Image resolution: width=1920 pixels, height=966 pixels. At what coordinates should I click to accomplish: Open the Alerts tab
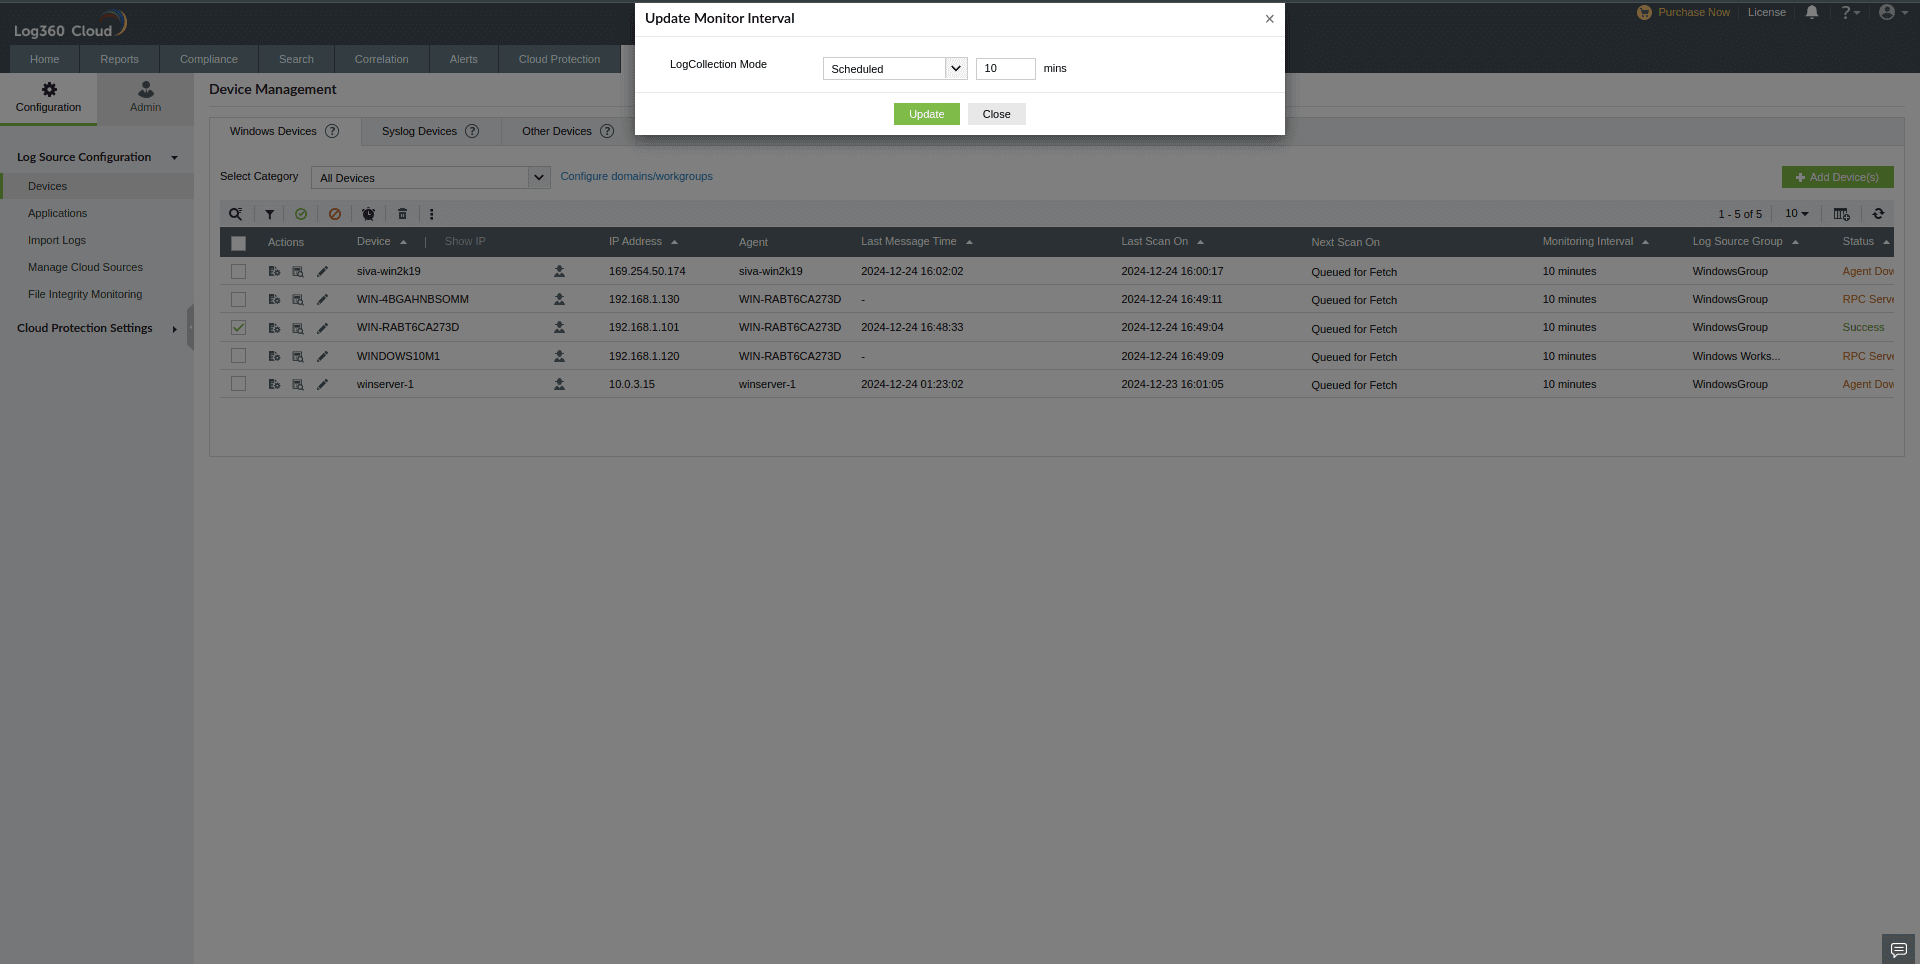[x=463, y=59]
